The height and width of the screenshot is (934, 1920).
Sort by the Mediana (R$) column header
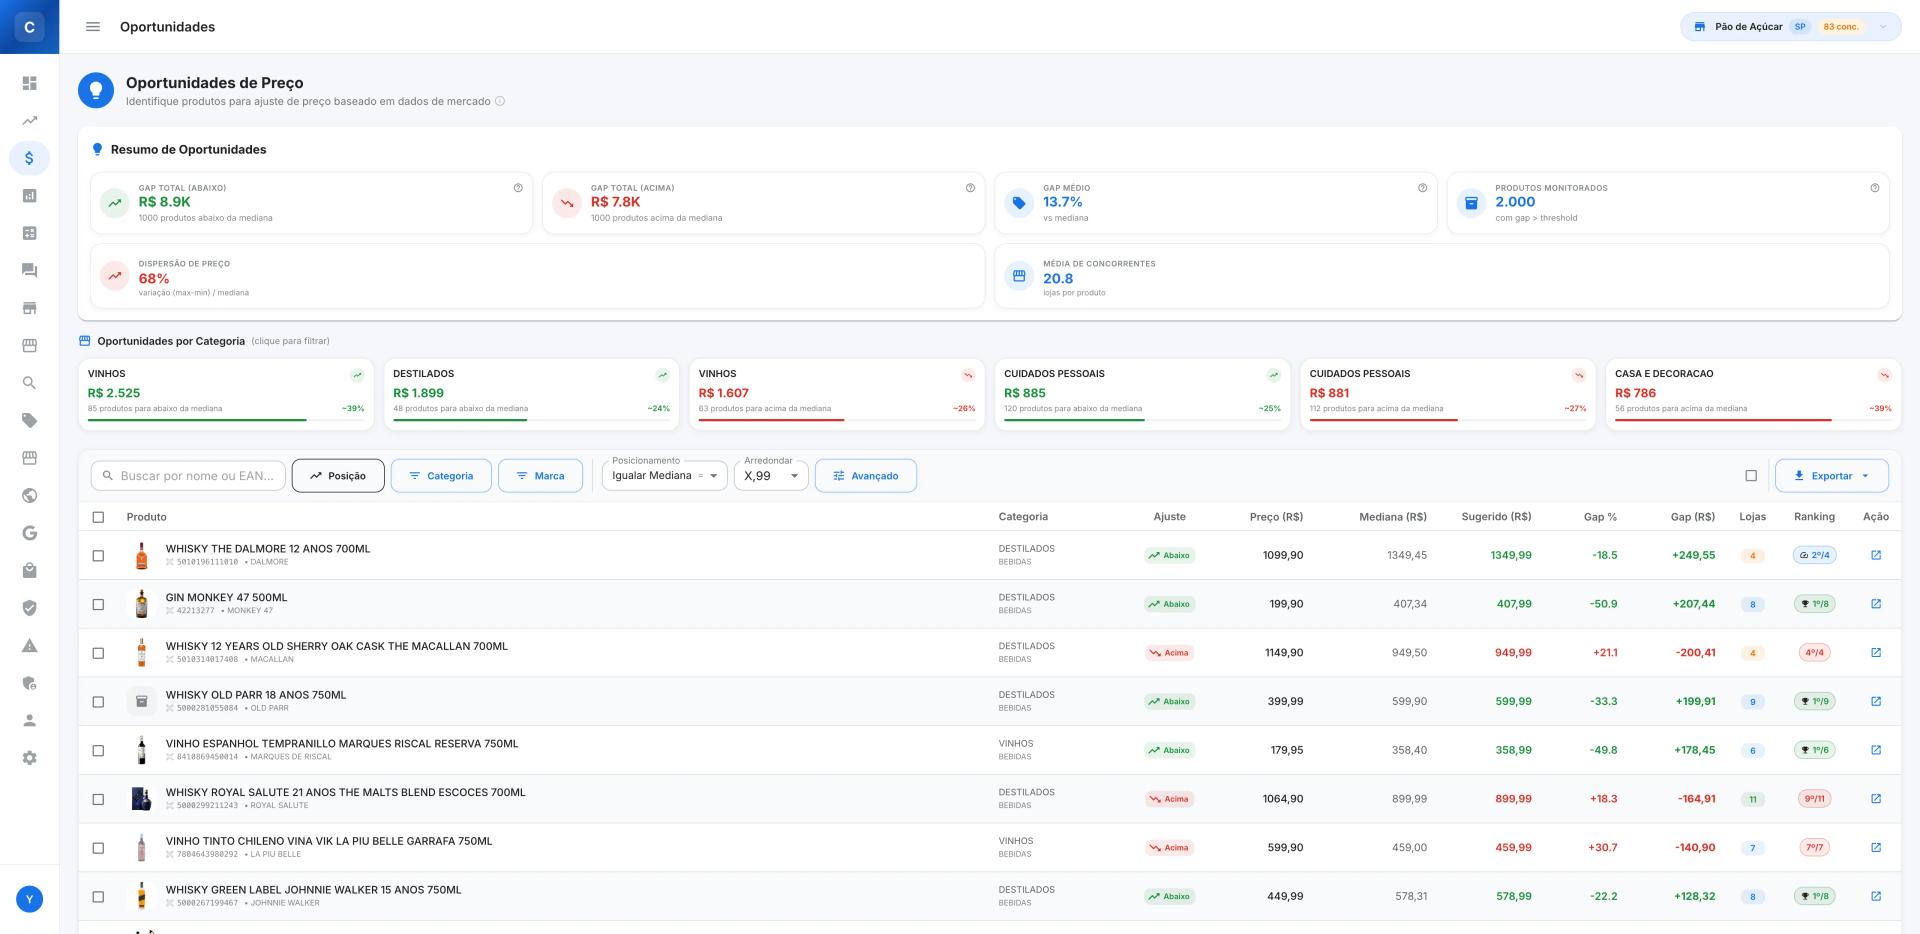click(1393, 517)
